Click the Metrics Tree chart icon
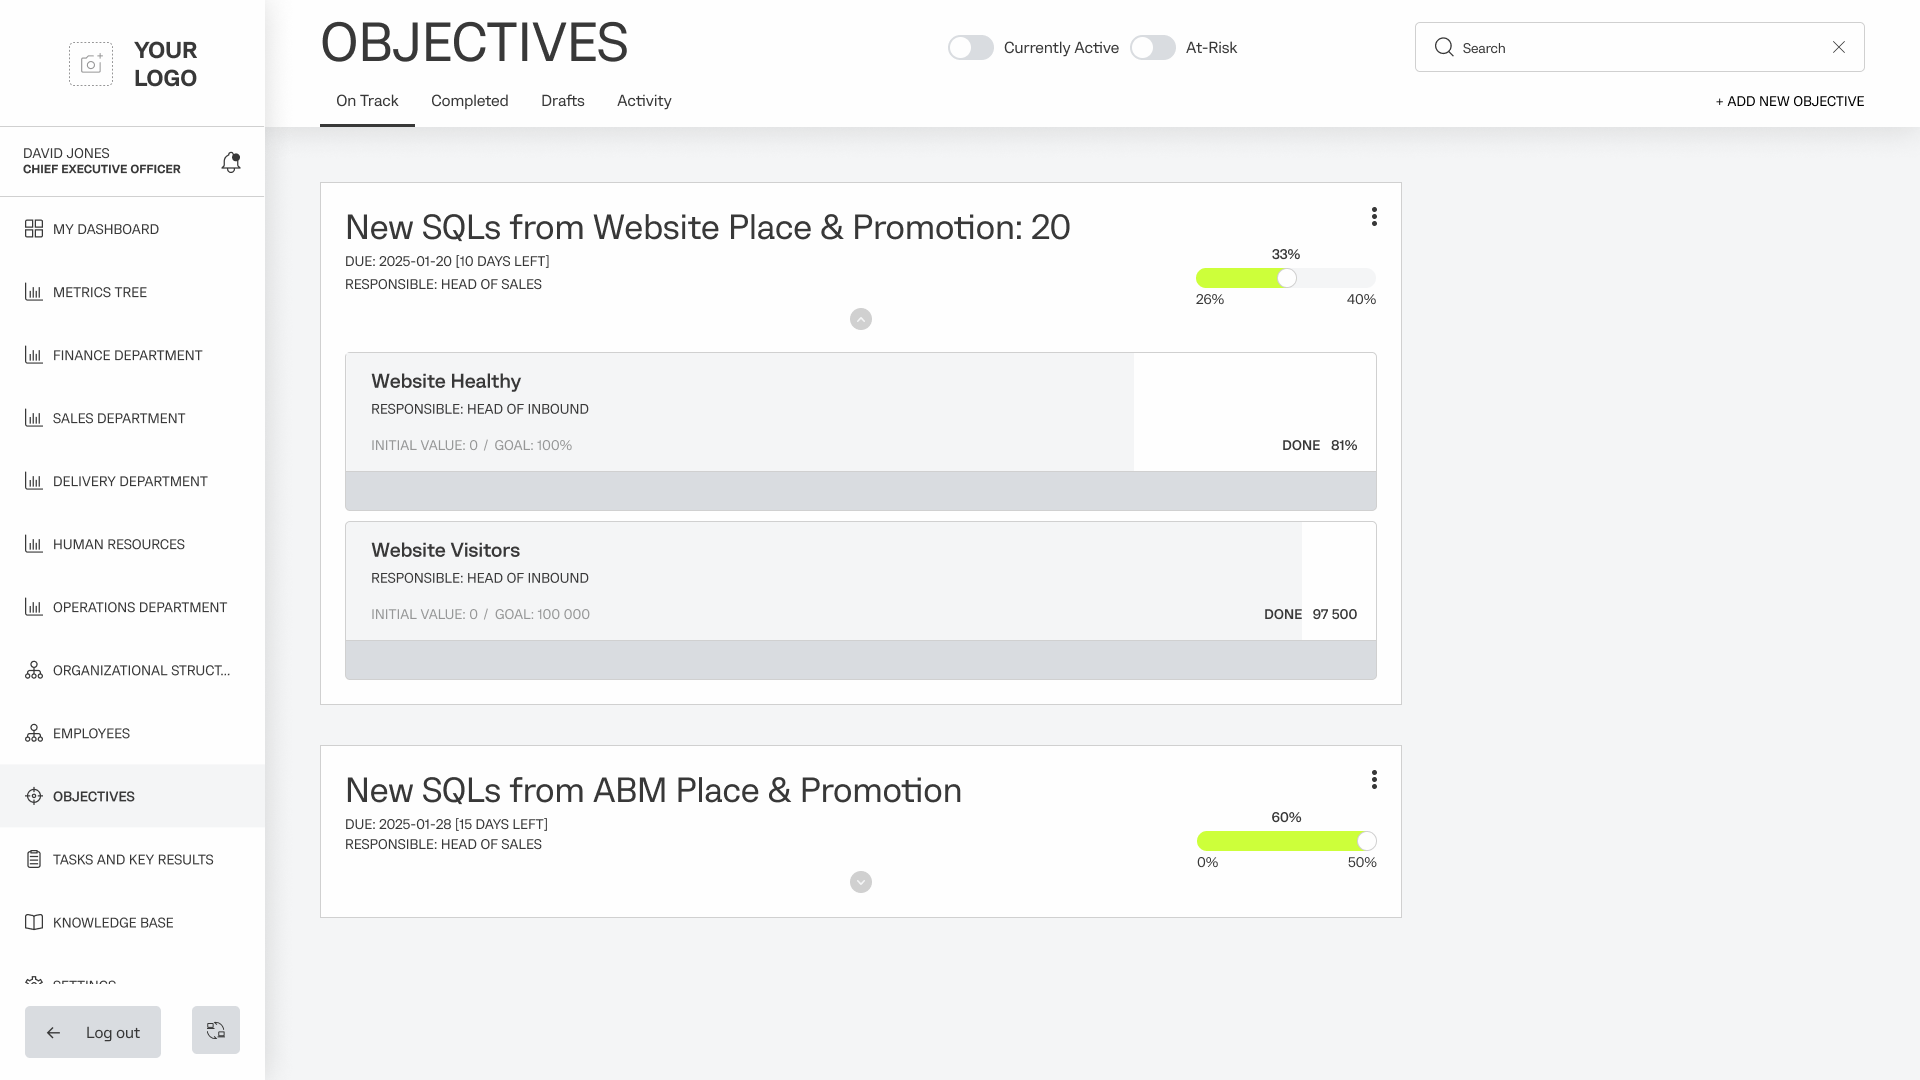This screenshot has height=1080, width=1920. [34, 292]
